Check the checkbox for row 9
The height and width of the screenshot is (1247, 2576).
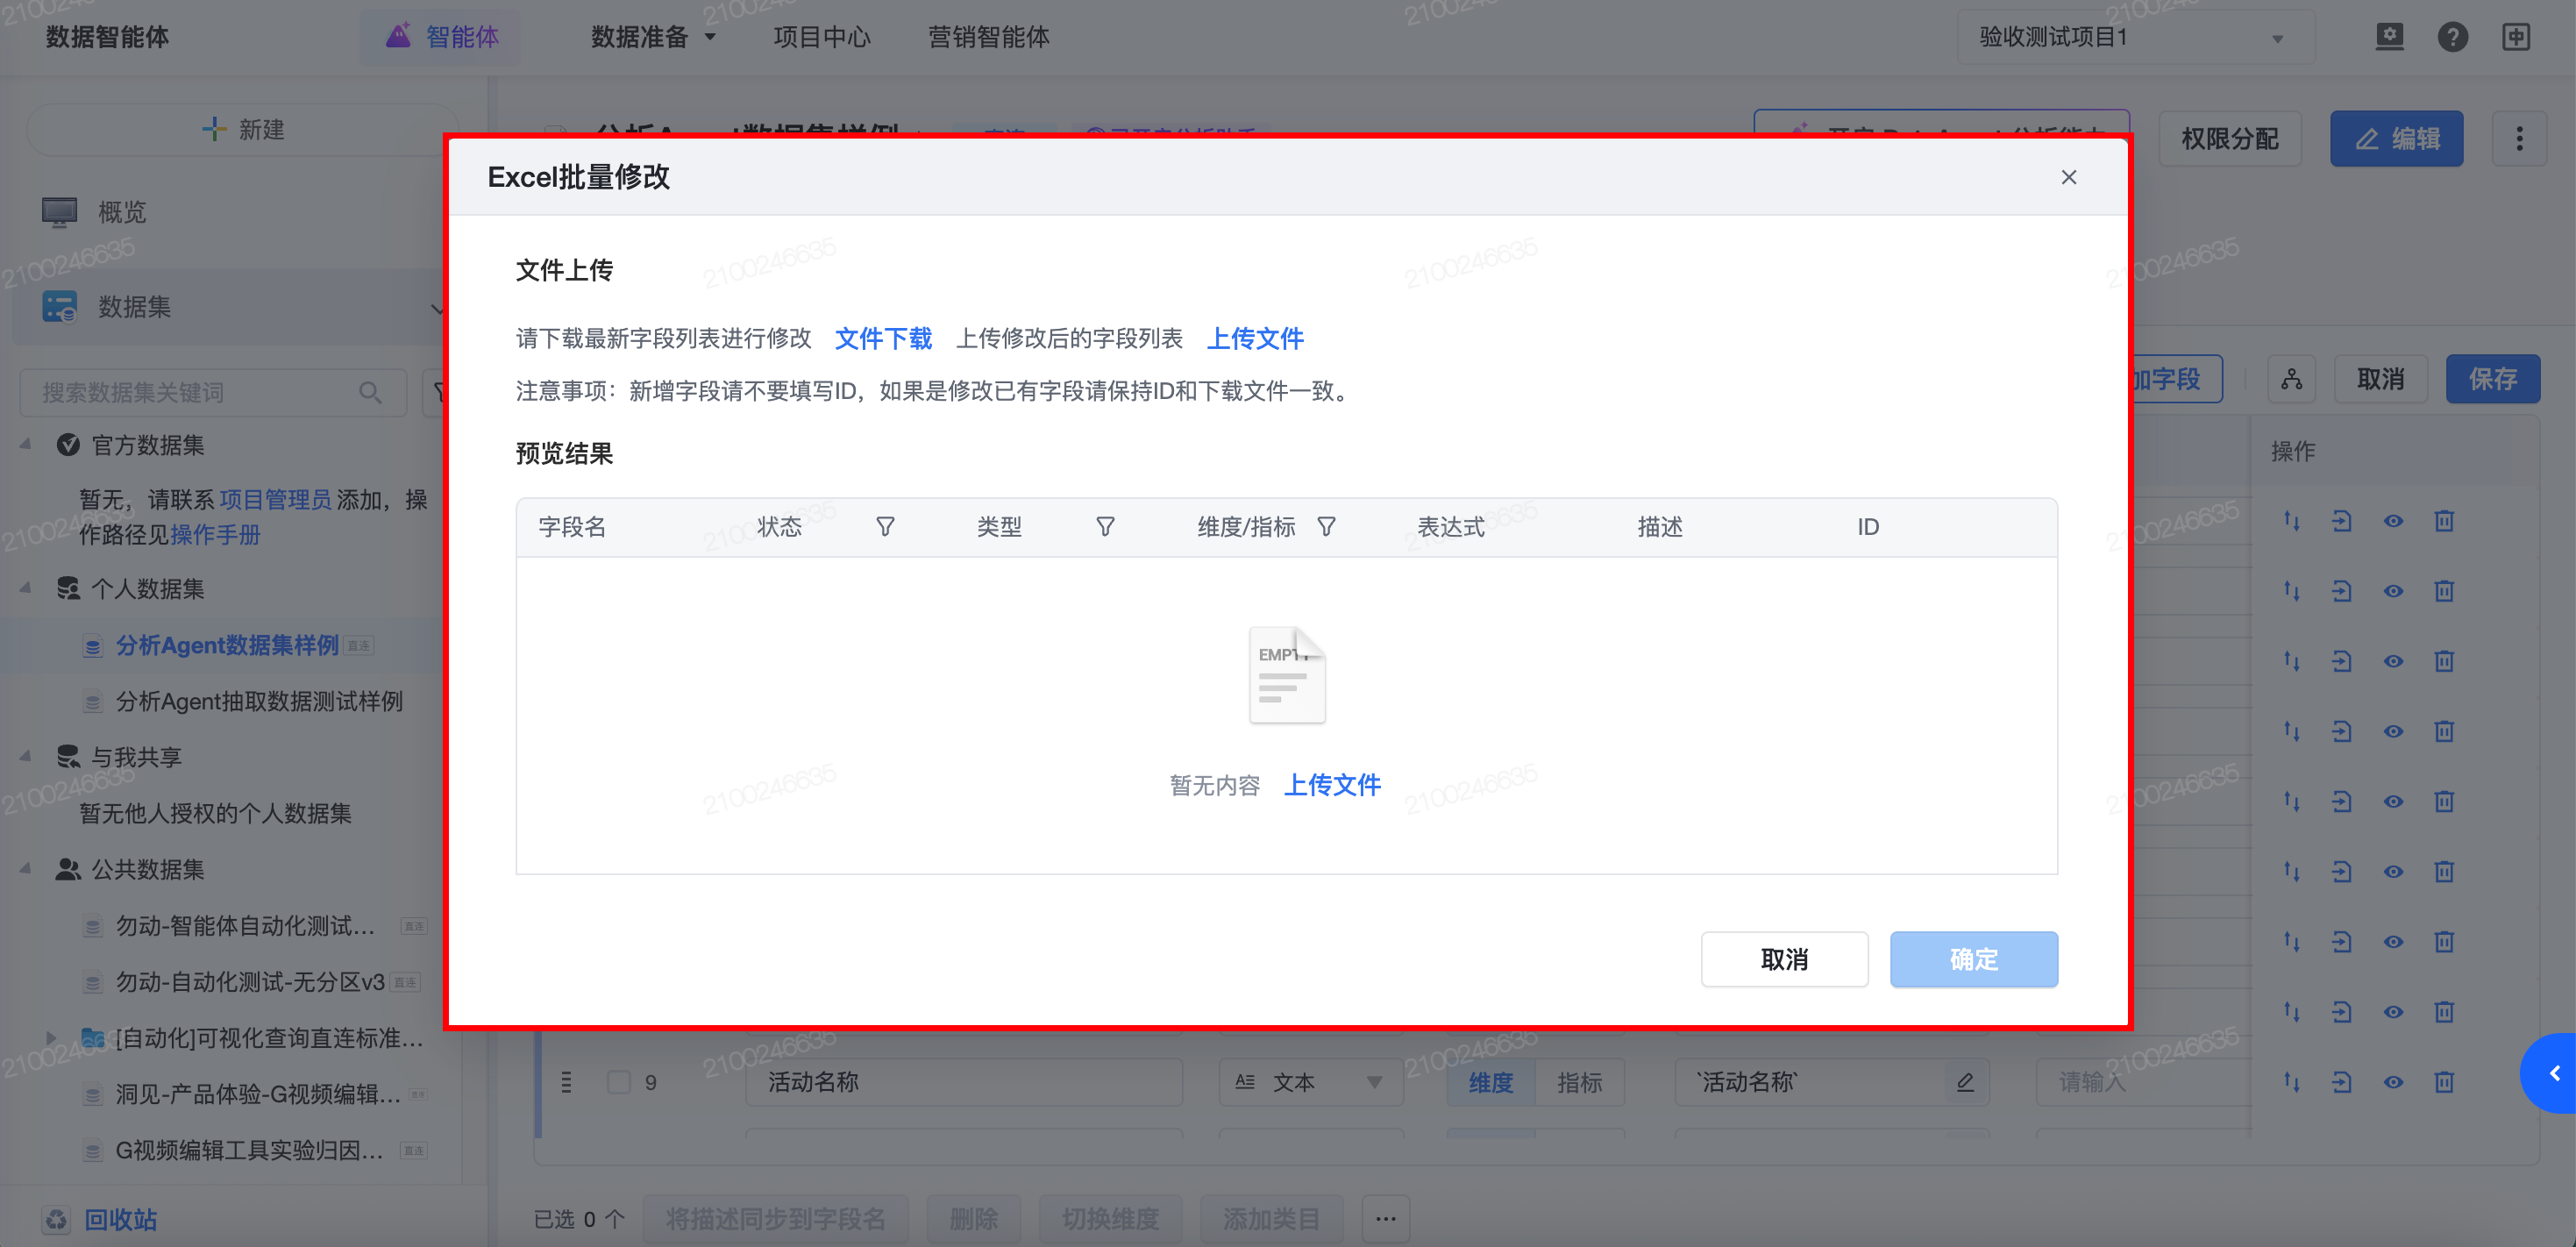click(619, 1082)
